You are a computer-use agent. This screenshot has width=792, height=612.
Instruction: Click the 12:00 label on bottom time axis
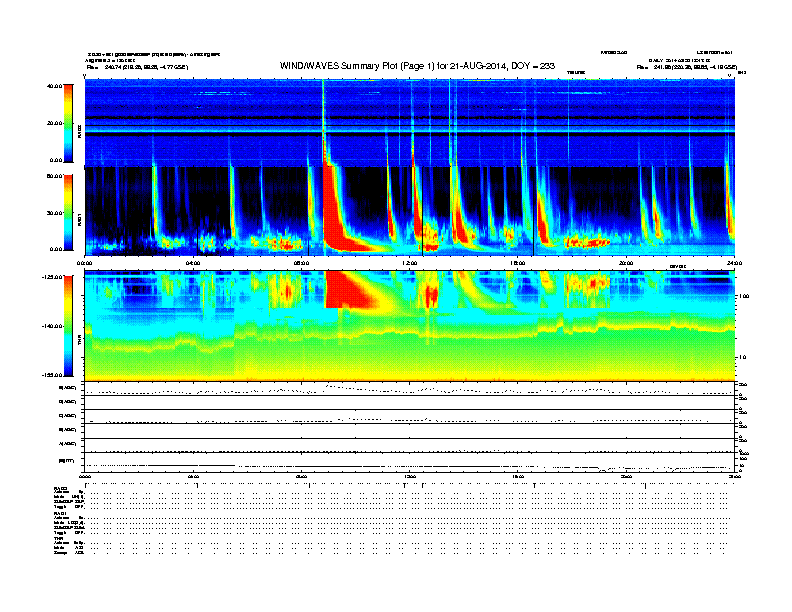[410, 476]
